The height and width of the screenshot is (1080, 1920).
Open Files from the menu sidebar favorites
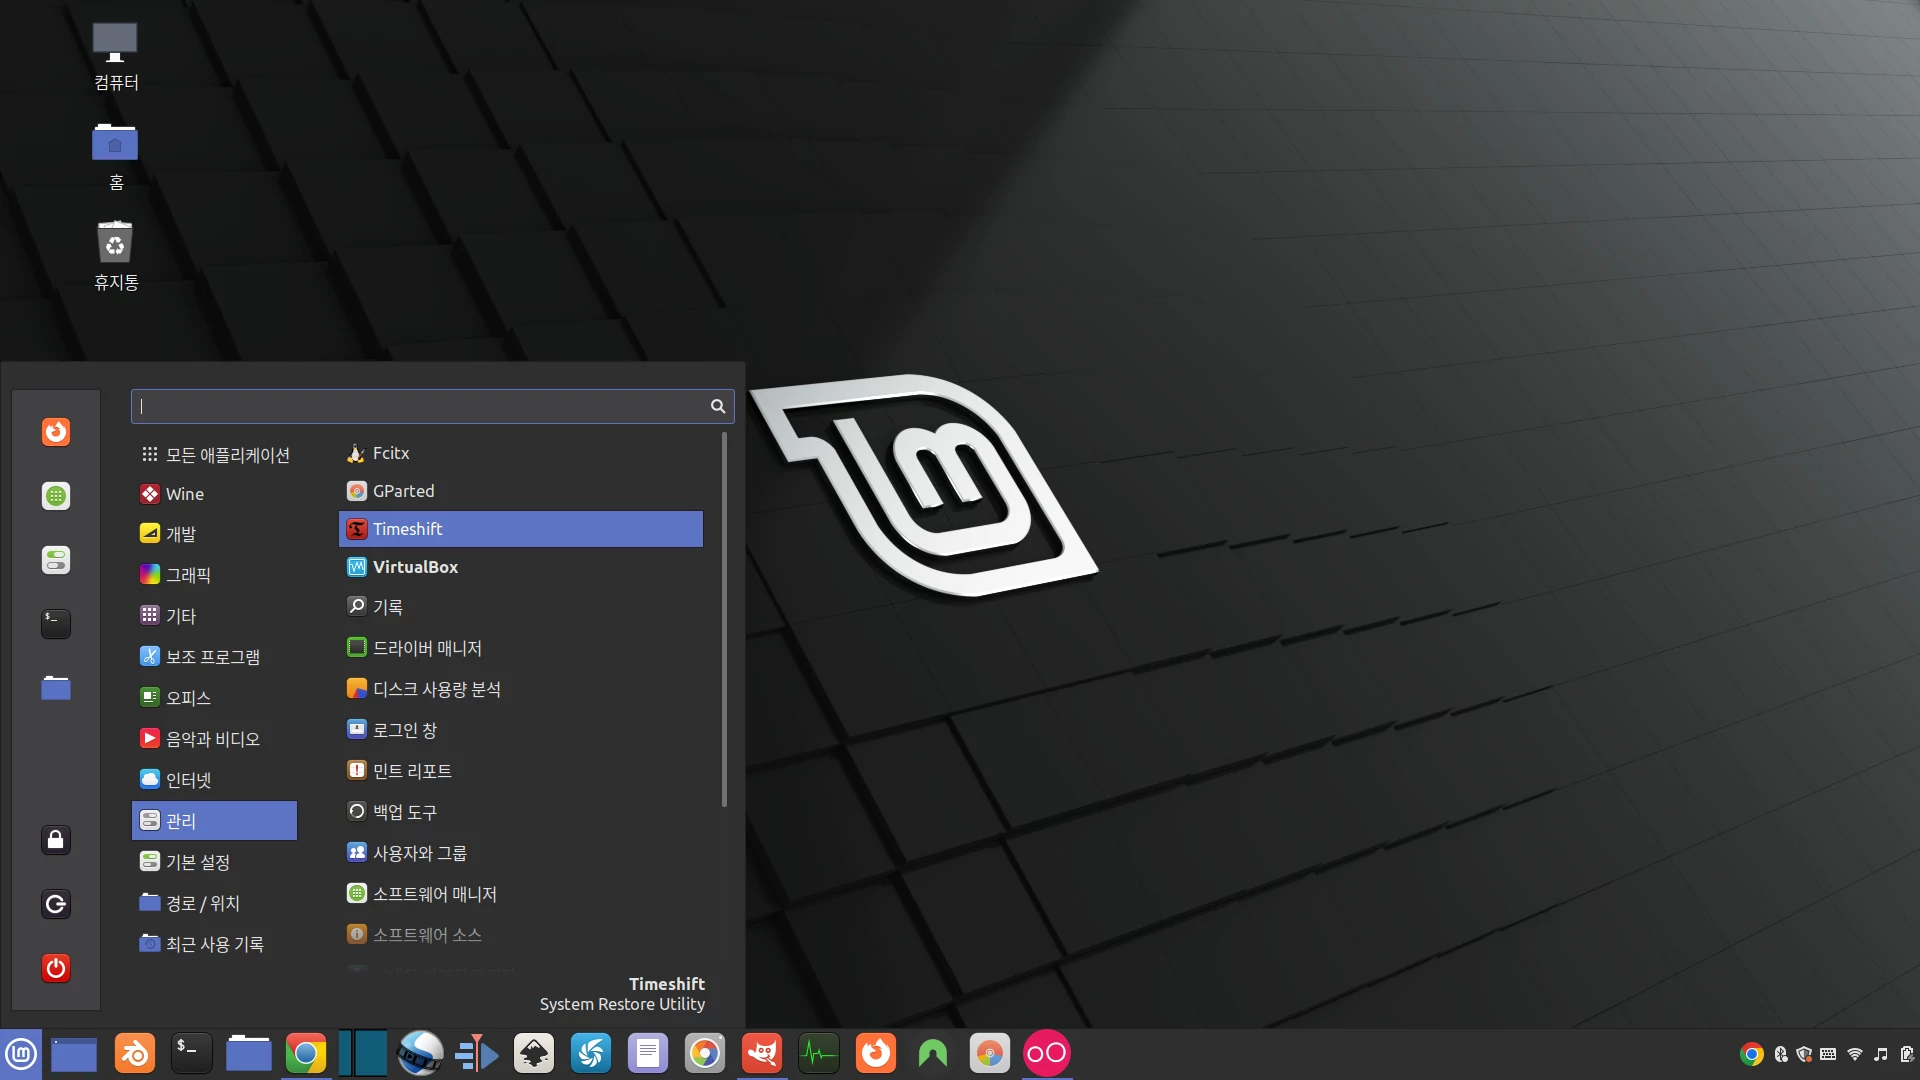point(56,688)
